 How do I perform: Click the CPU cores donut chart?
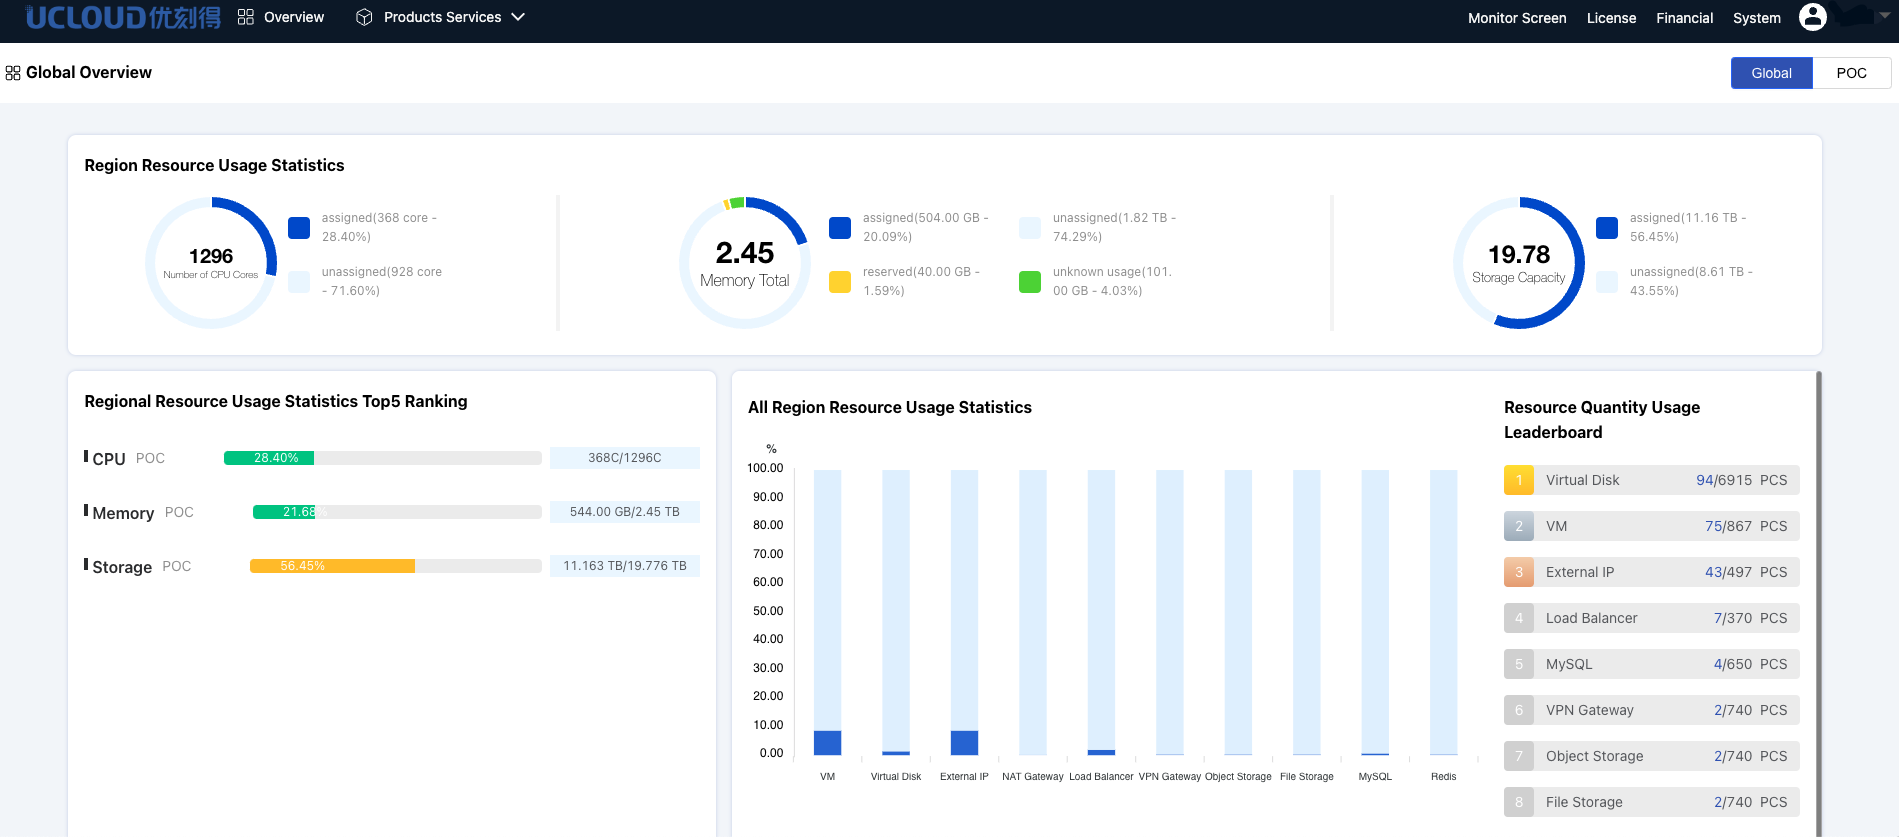[211, 263]
